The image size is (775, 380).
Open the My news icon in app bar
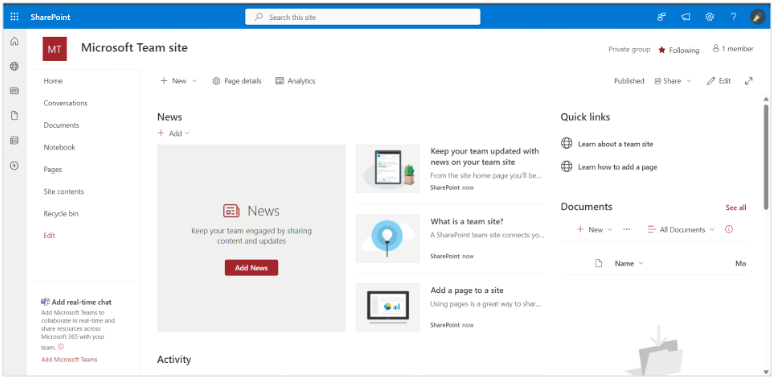pyautogui.click(x=14, y=91)
